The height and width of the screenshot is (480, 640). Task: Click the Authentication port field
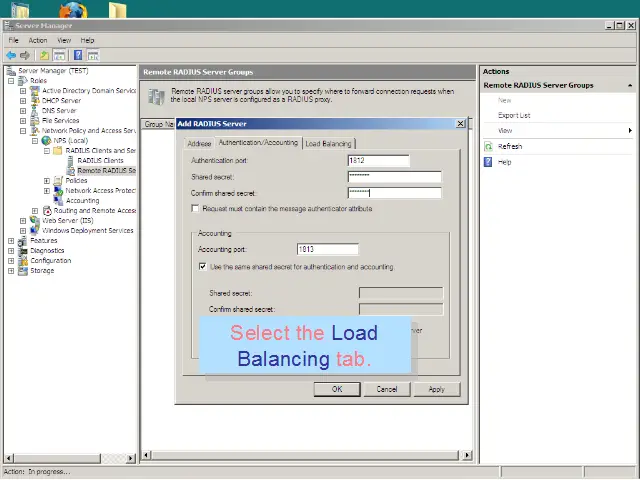coord(378,160)
